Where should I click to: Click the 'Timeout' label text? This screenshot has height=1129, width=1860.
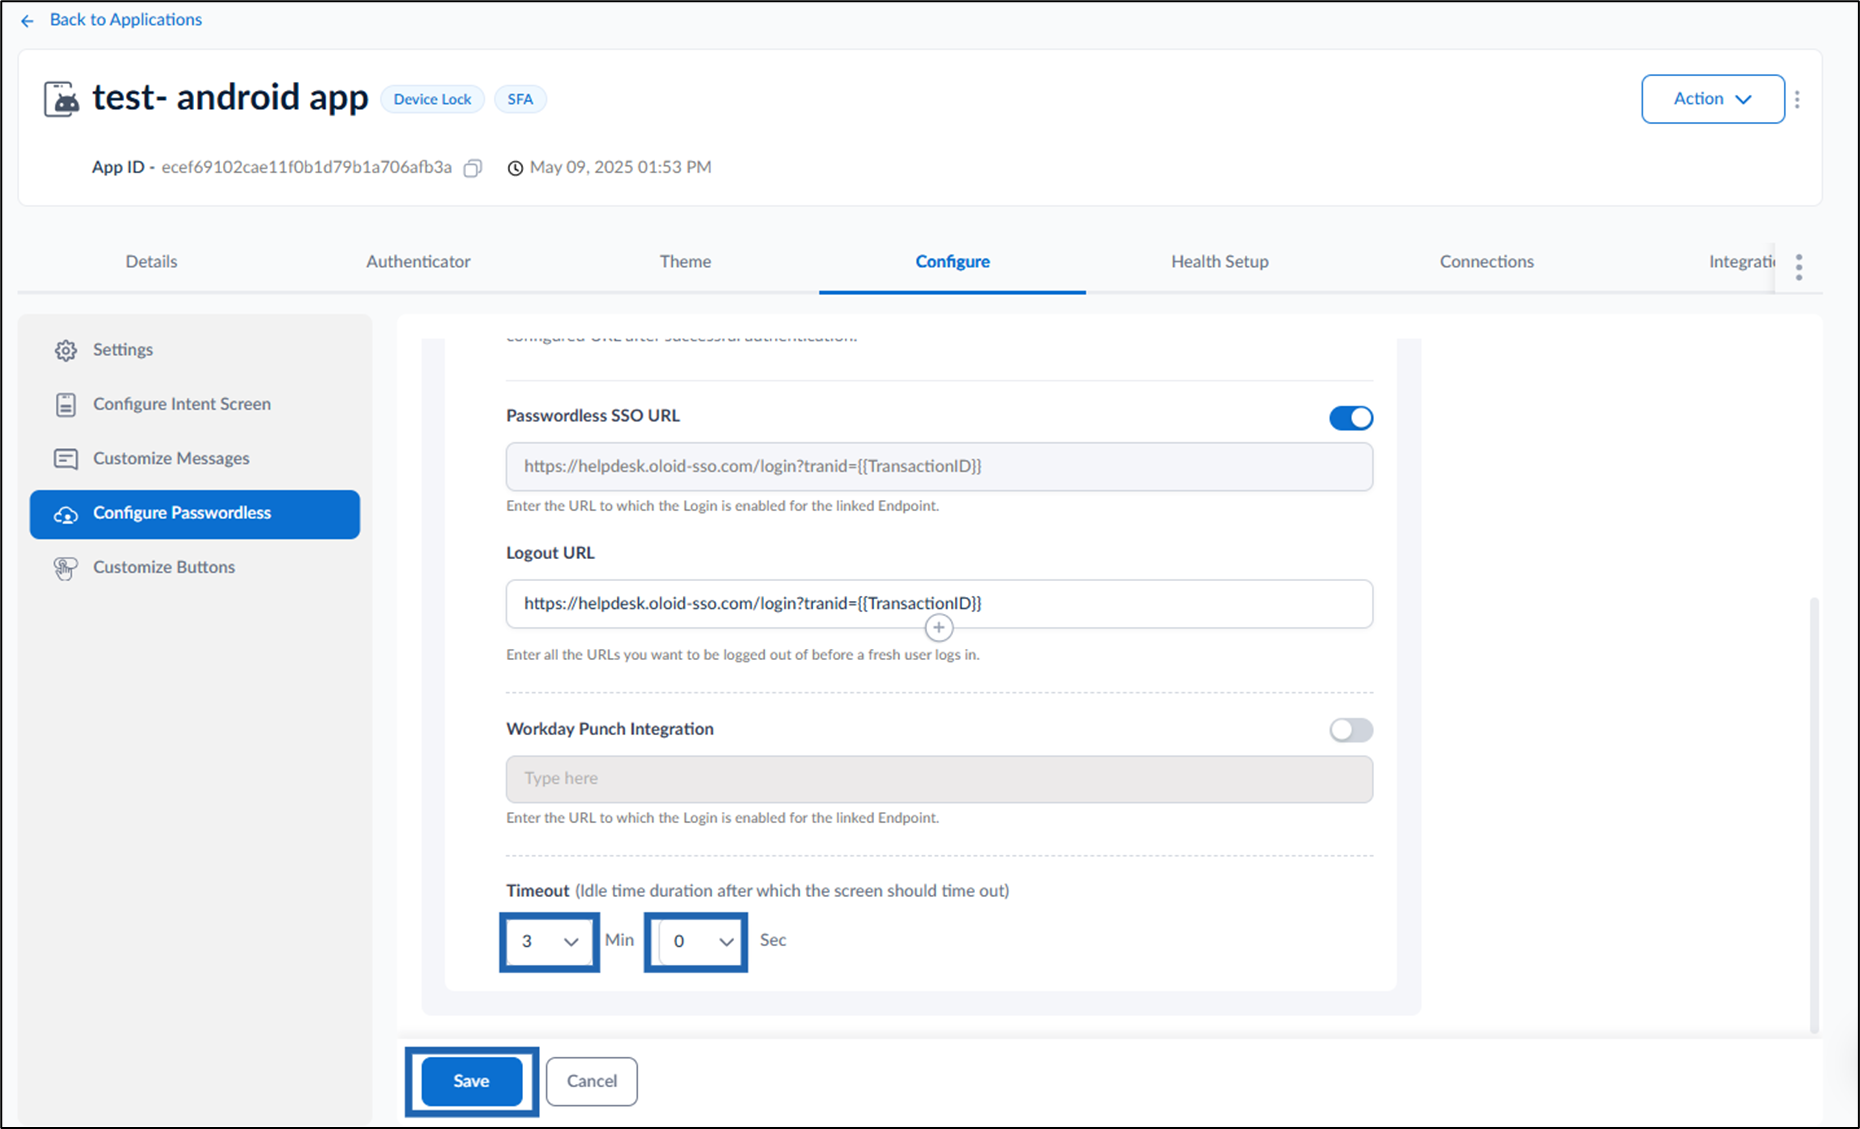537,891
